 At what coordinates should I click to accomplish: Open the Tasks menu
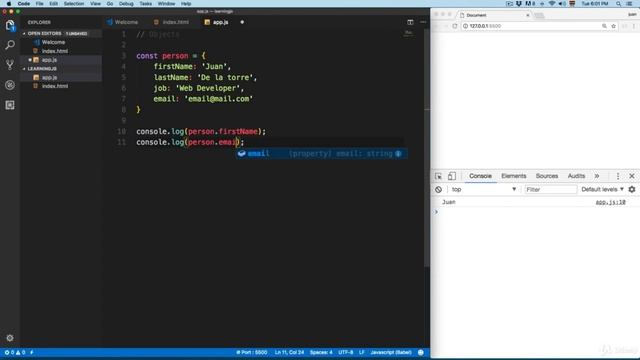click(146, 4)
